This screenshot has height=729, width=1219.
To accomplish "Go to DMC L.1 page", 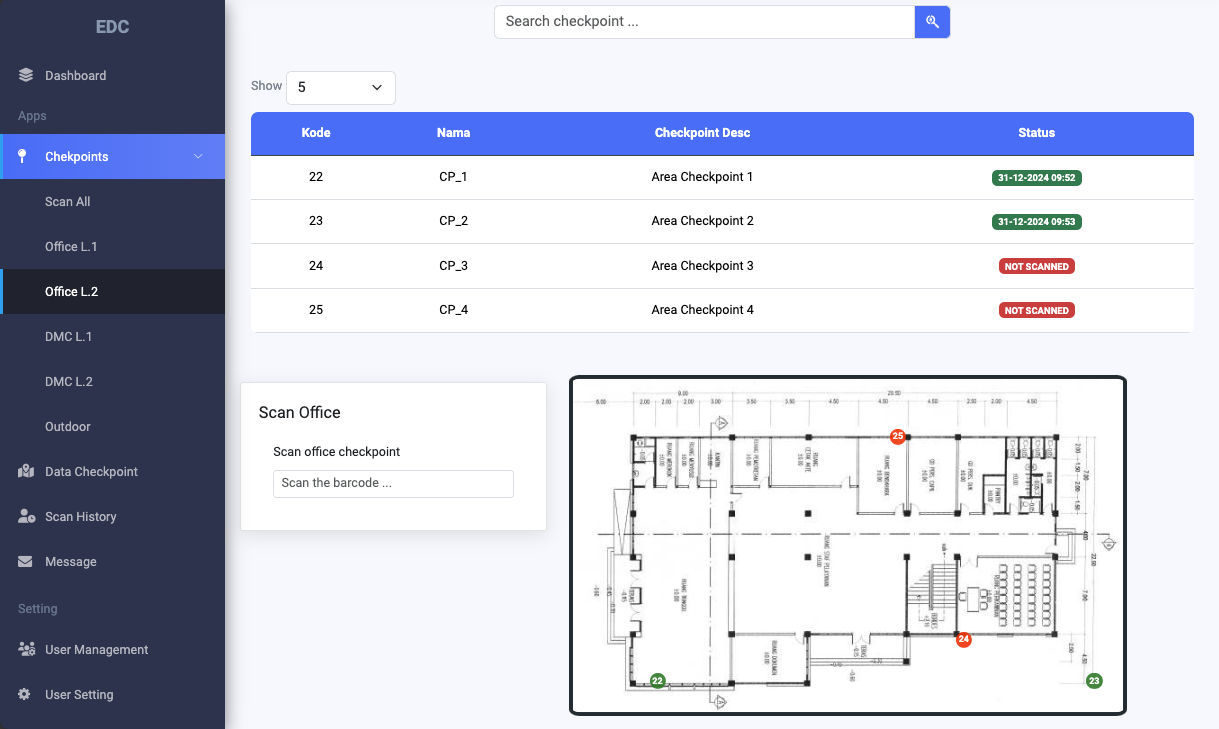I will point(68,336).
